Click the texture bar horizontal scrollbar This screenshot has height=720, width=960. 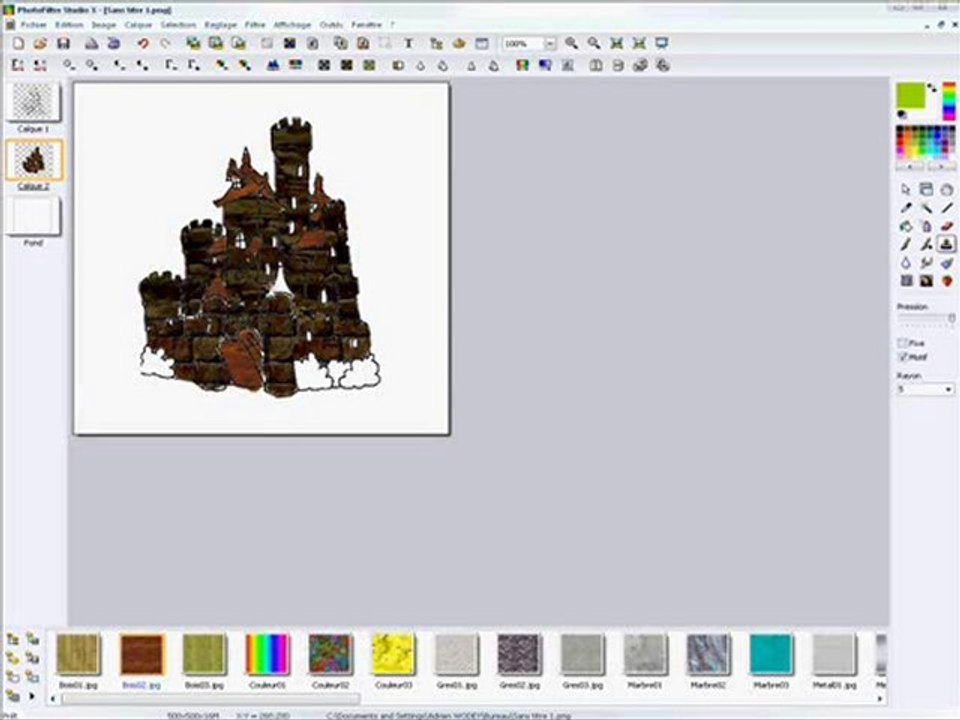(x=209, y=699)
